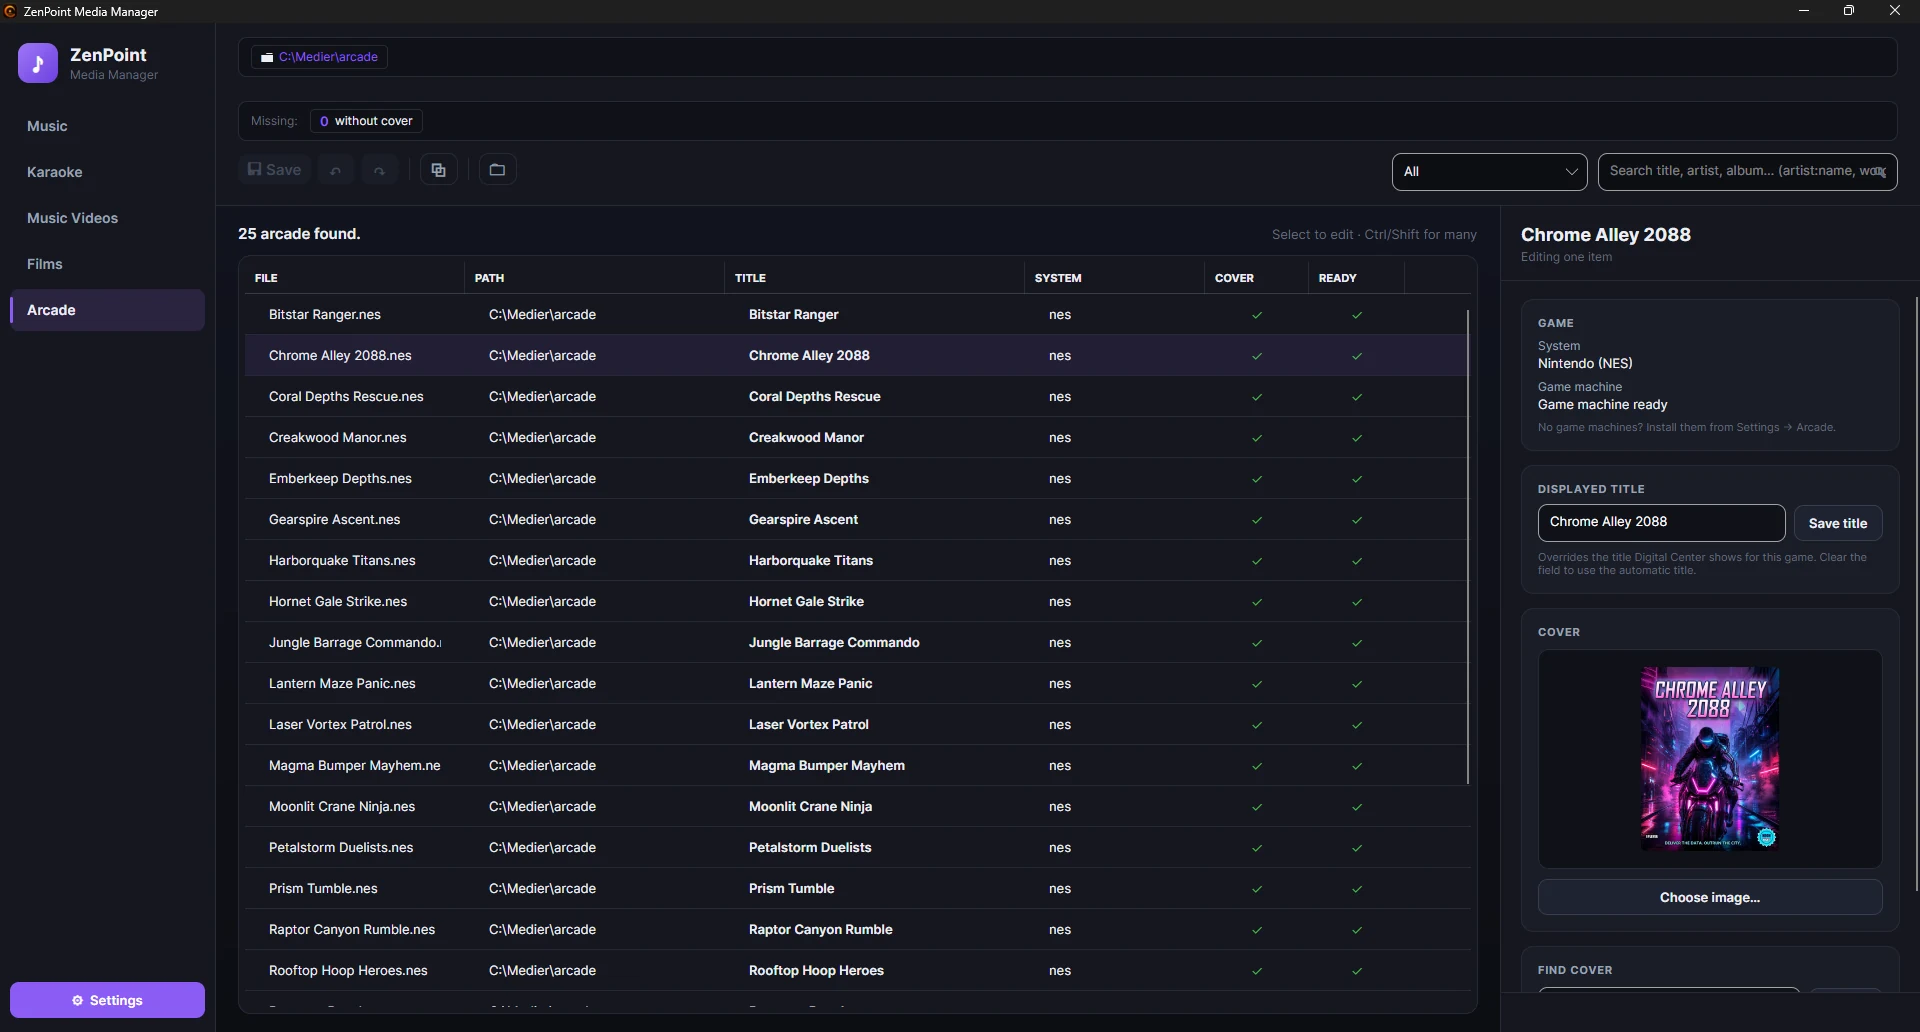Click the ready checkmark for Rooftop Hoop Heroes
Viewport: 1920px width, 1032px height.
(1357, 971)
